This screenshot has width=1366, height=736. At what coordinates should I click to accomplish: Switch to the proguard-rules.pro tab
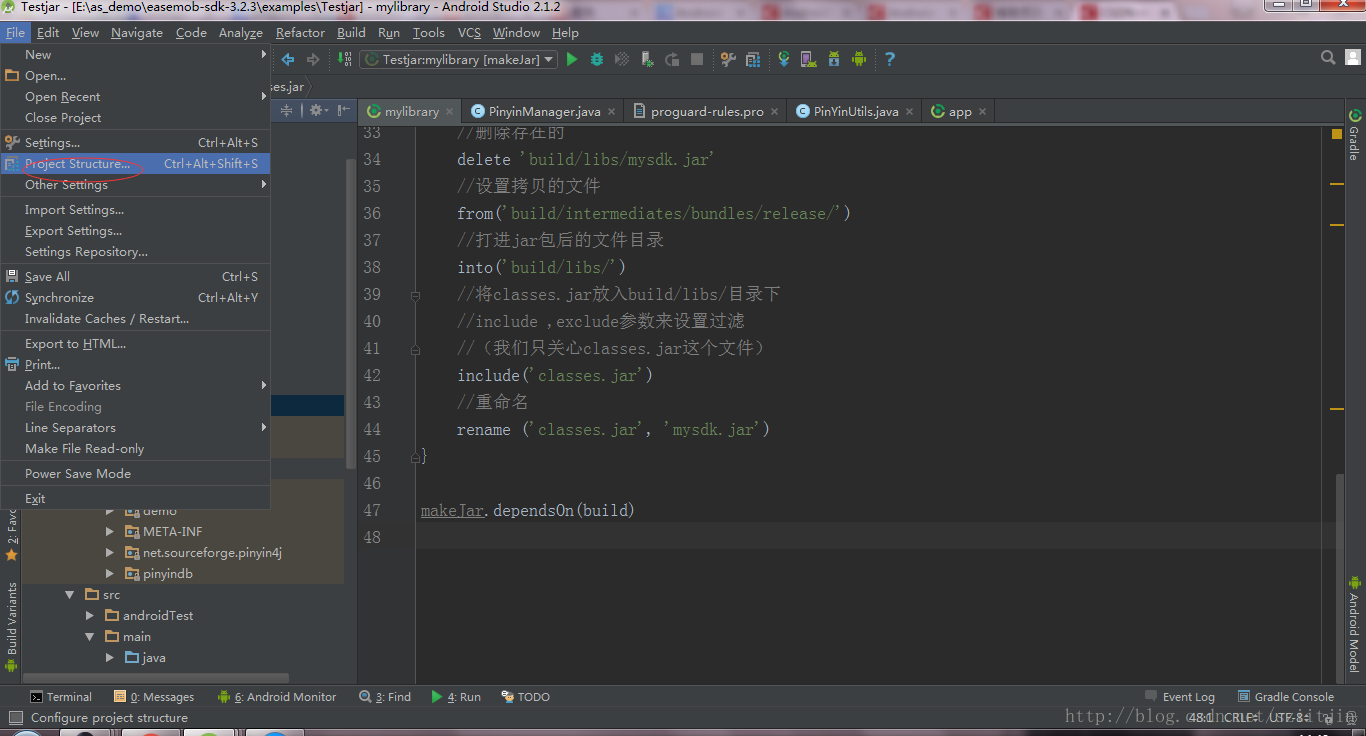706,112
